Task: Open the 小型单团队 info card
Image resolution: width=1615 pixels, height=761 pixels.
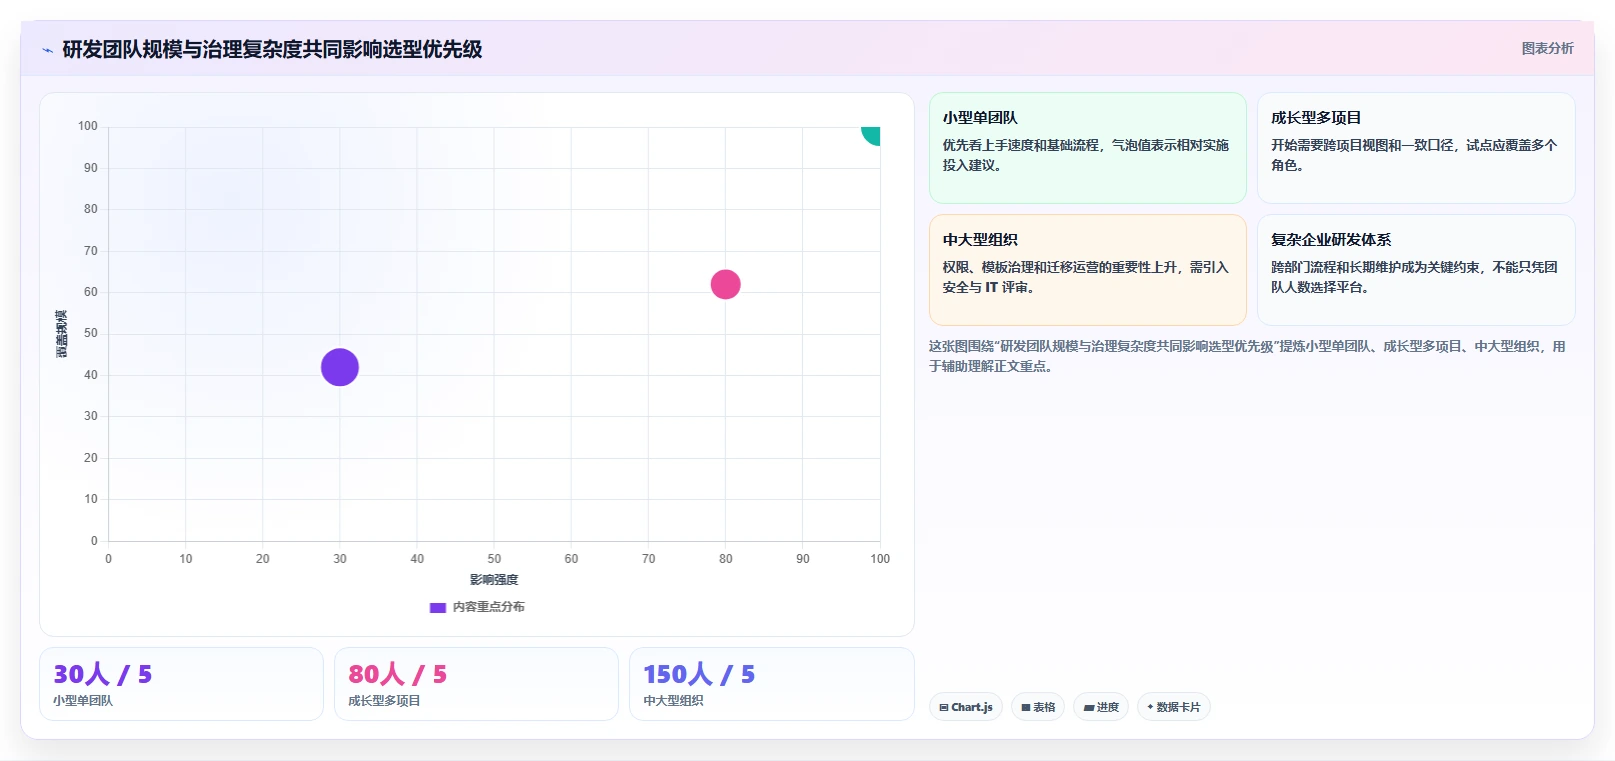Action: [1087, 148]
